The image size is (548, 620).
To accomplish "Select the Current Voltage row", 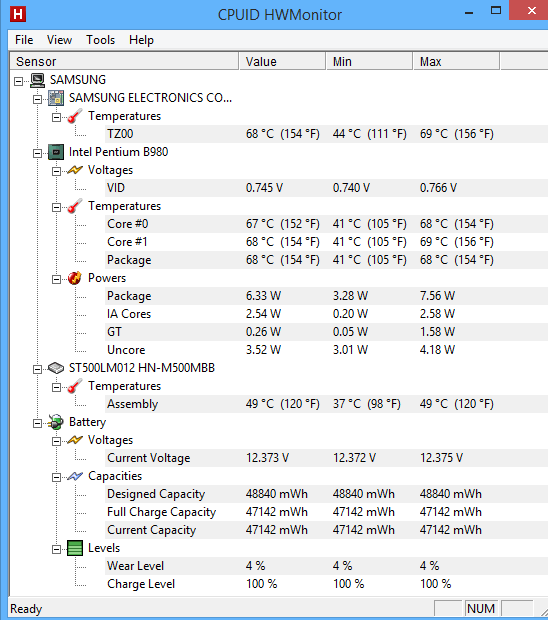I will pos(327,458).
